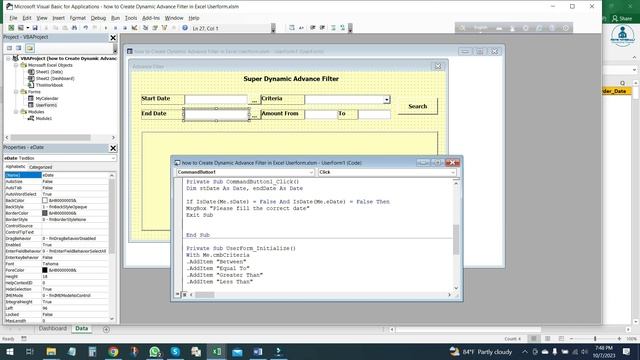Click the ForeColor black swatch value

pos(45,270)
